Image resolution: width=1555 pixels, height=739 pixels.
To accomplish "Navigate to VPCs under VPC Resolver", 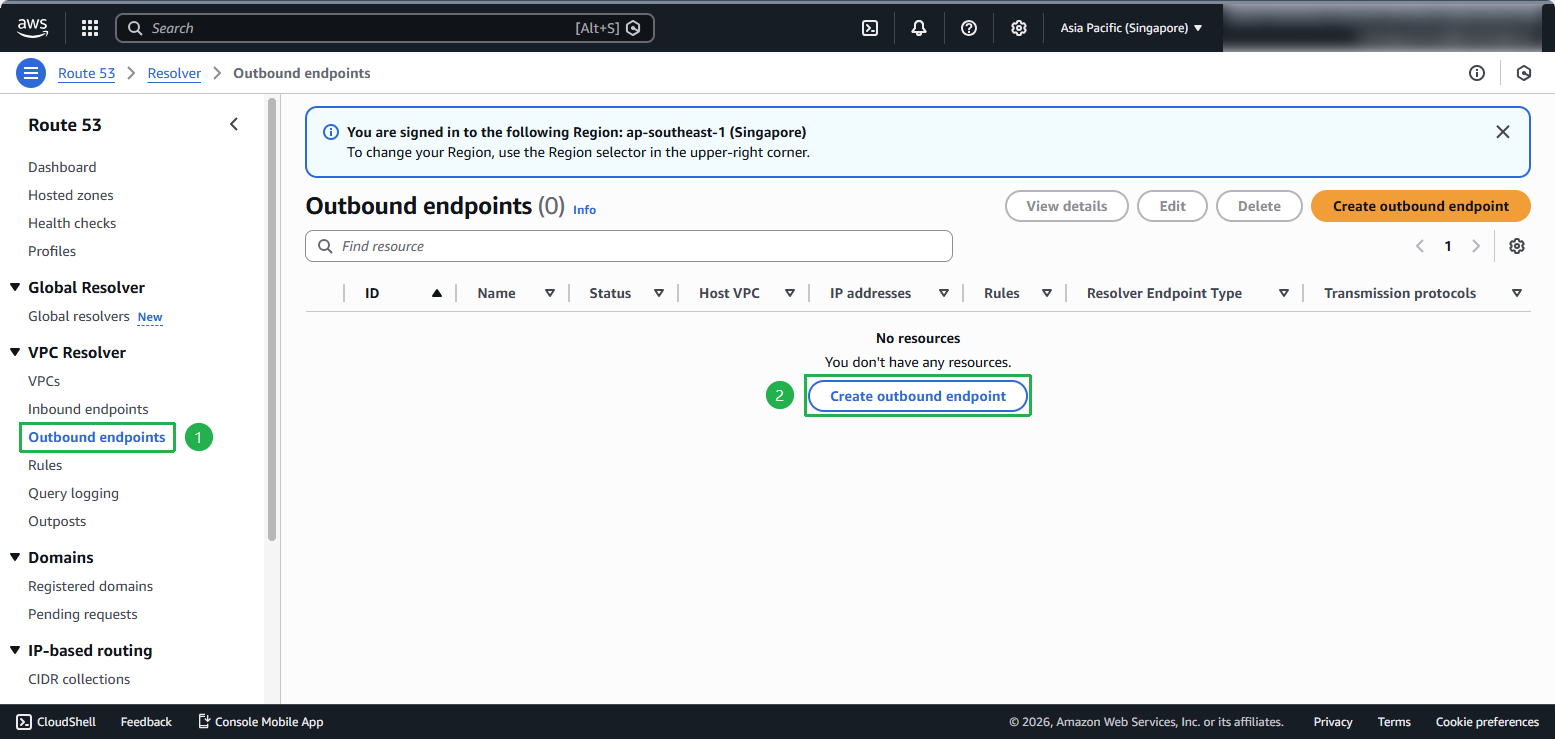I will point(44,381).
